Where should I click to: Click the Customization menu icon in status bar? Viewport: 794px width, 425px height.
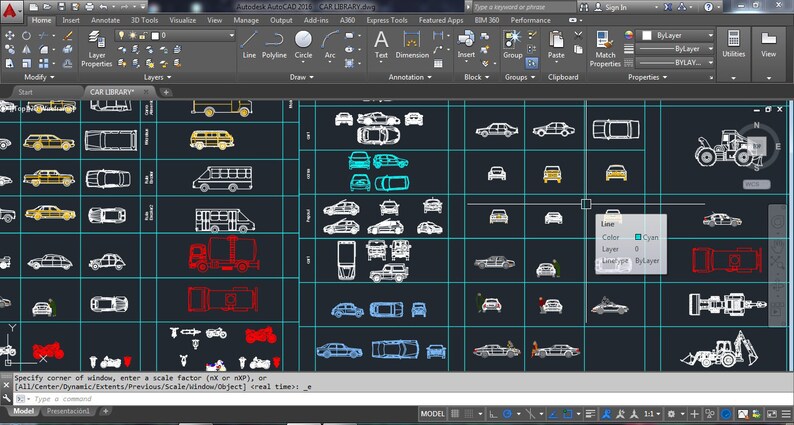pos(785,414)
